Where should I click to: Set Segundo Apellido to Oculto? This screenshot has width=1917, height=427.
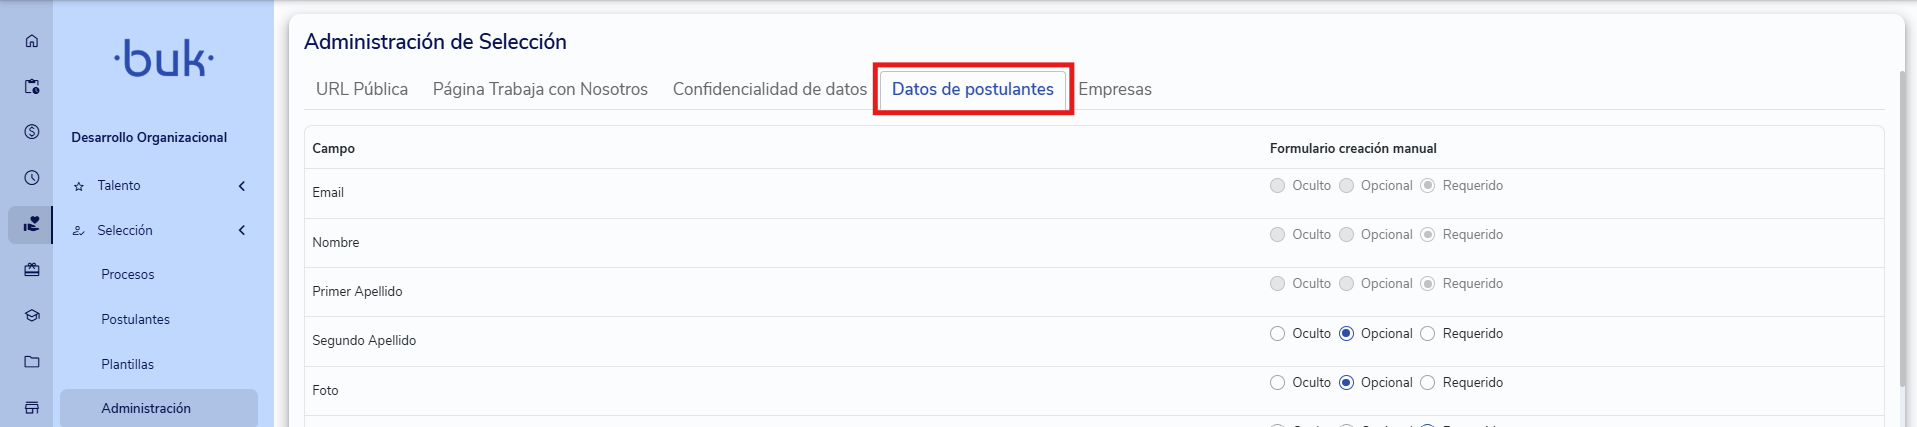1277,334
